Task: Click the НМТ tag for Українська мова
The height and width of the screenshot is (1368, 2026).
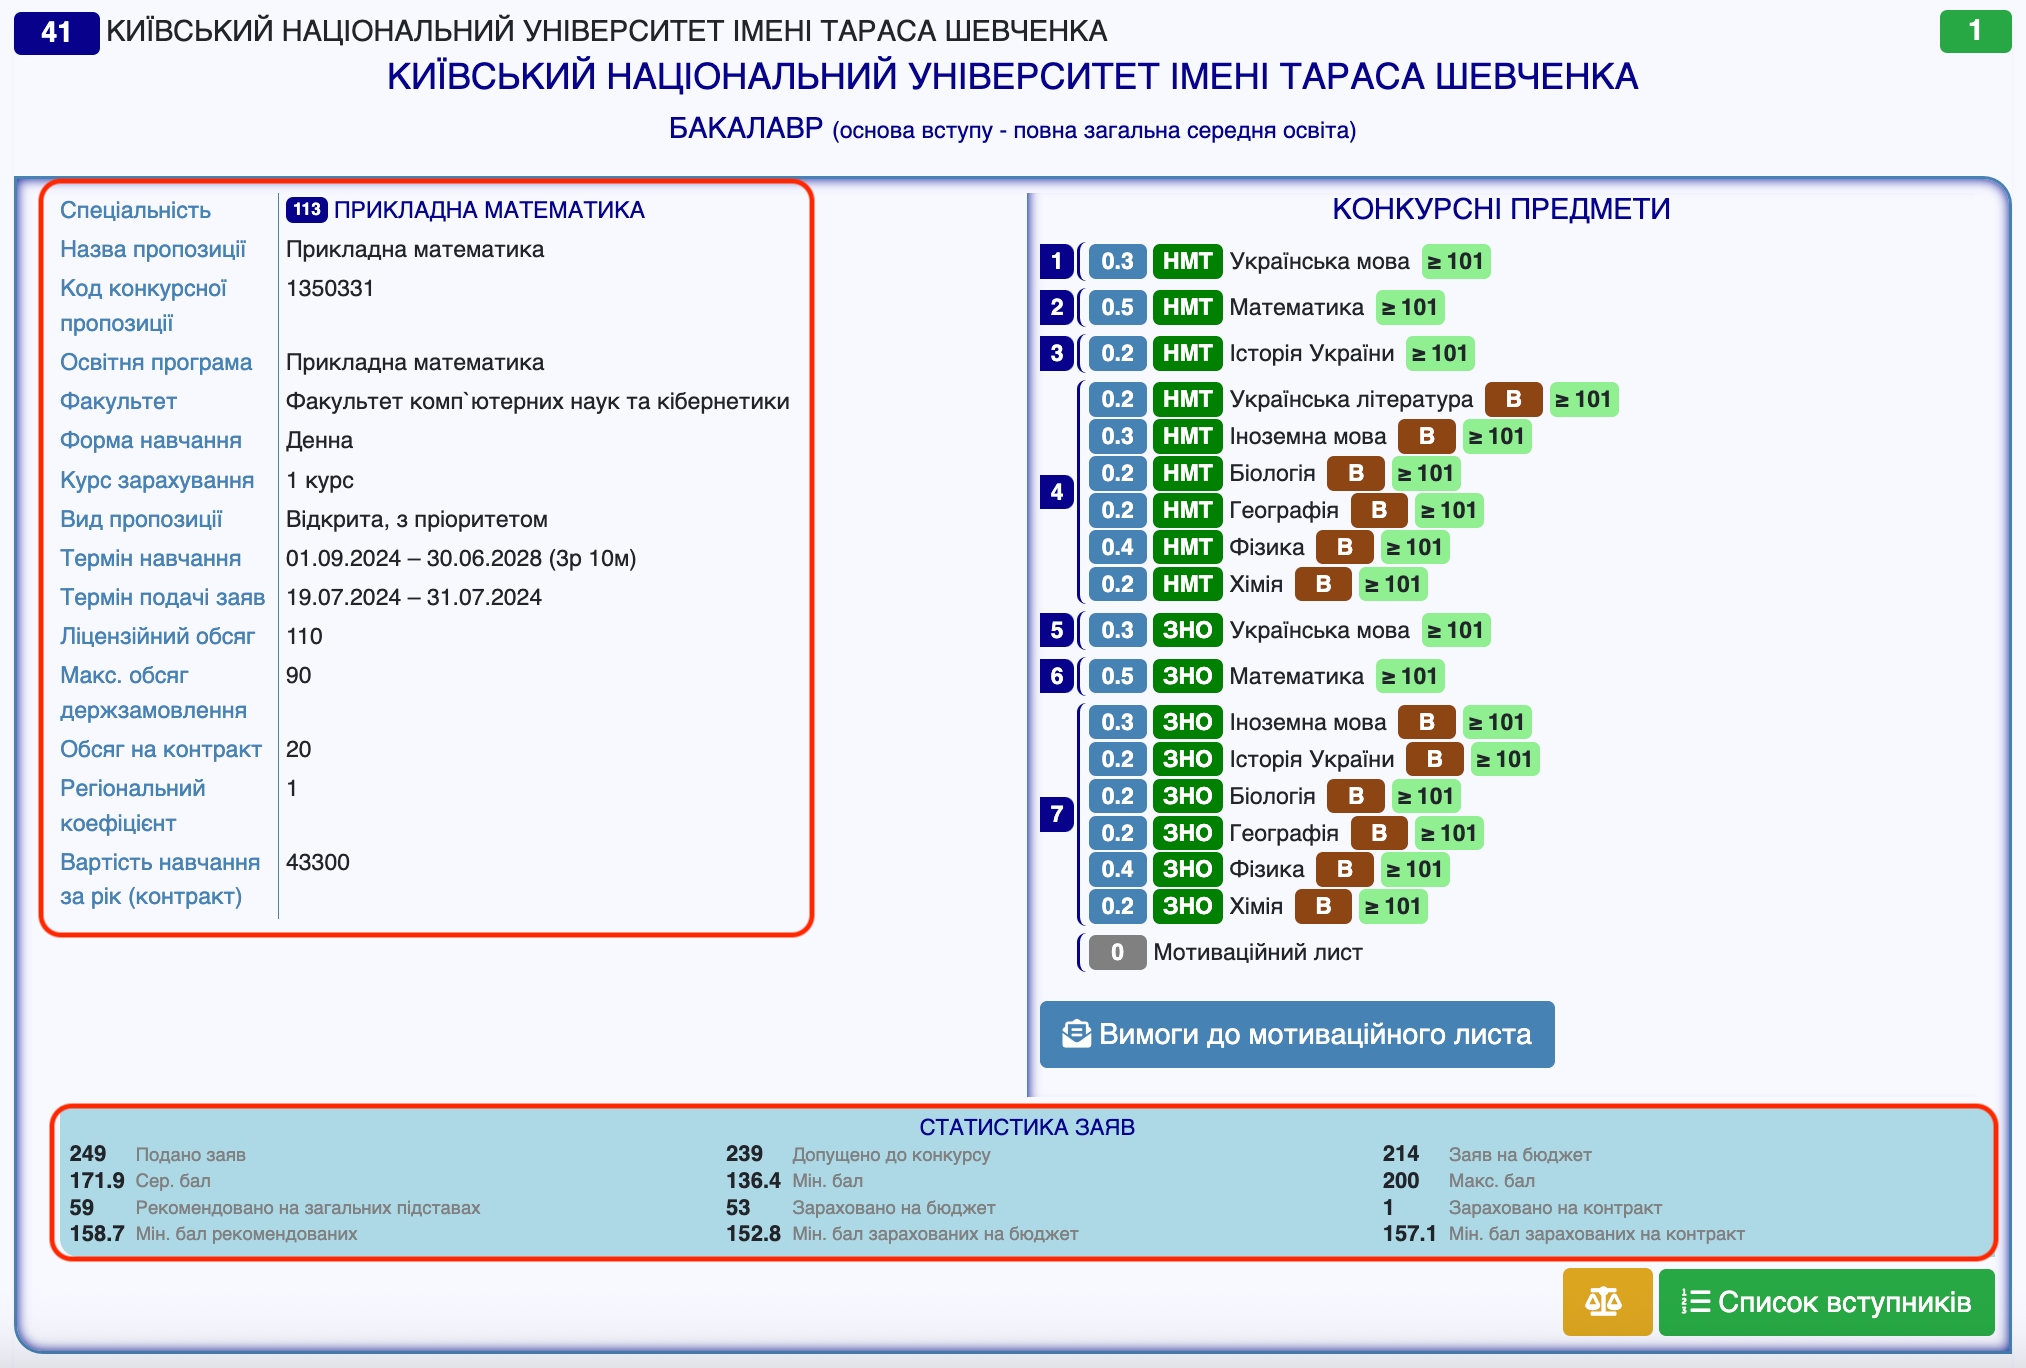Action: (1187, 261)
